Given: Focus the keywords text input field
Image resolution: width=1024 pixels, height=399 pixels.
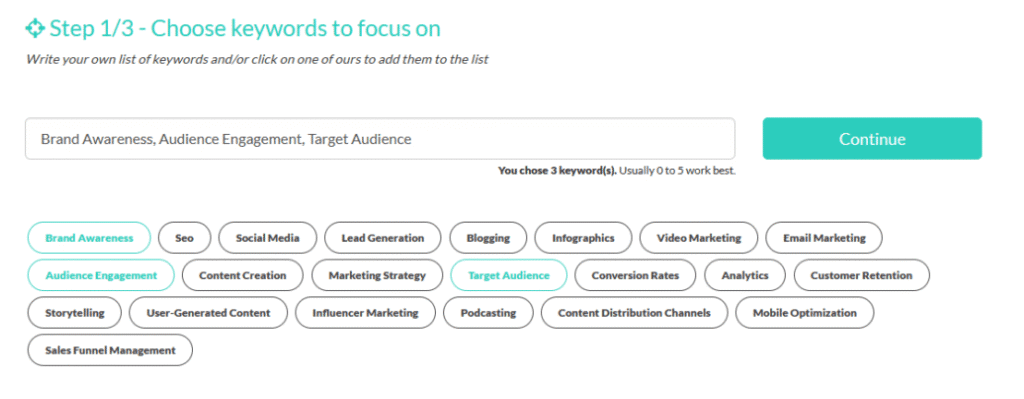Looking at the screenshot, I should (380, 139).
